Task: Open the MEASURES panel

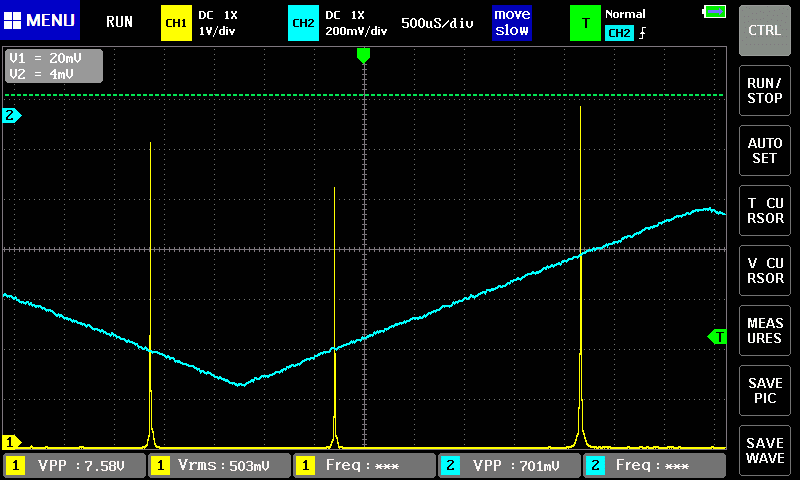Action: tap(765, 331)
